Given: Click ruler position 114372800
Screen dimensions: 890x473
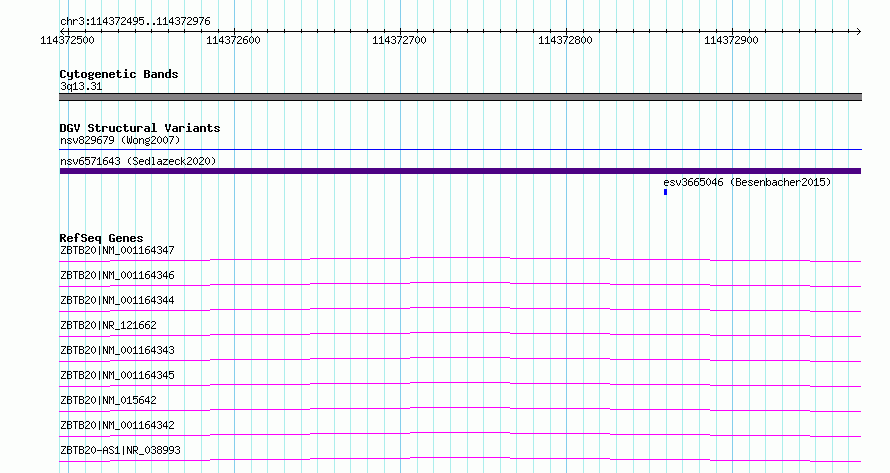Looking at the screenshot, I should [x=565, y=40].
